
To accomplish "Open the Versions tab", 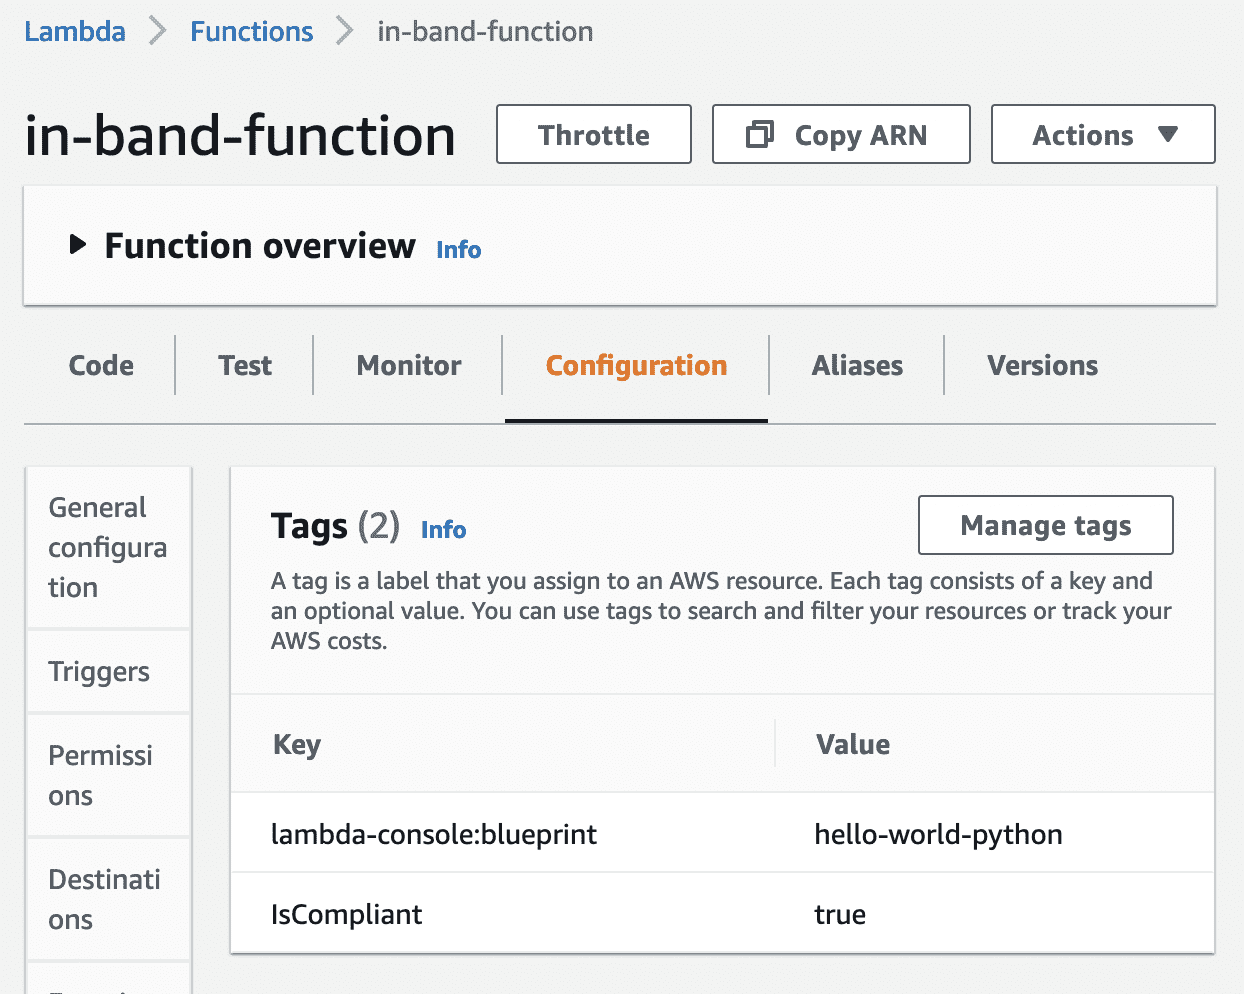I will tap(1043, 365).
